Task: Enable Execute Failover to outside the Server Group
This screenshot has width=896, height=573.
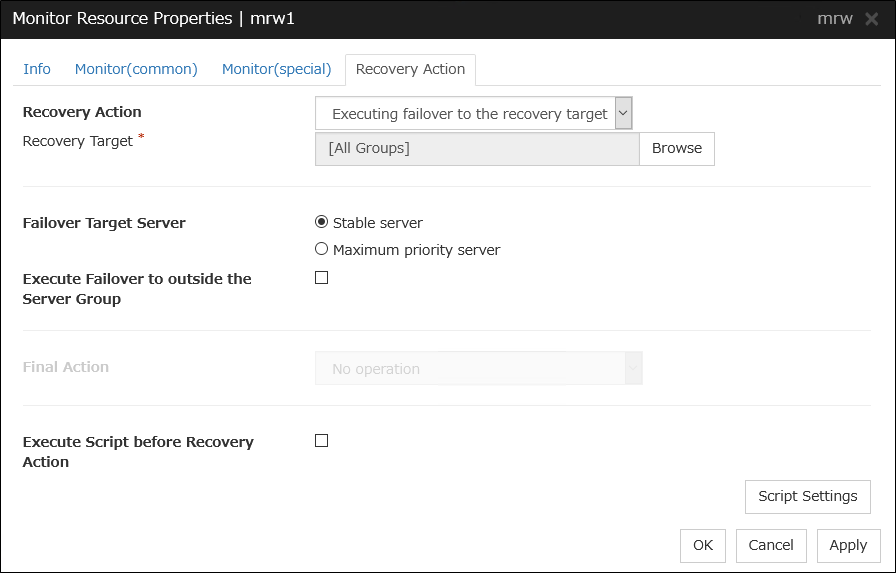Action: coord(321,278)
